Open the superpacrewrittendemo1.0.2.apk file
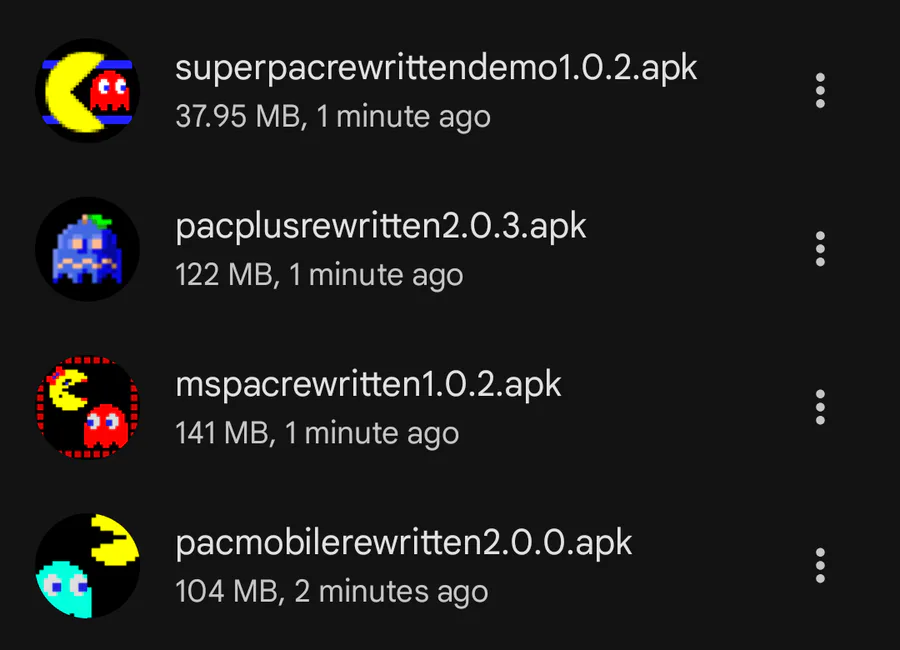Screen dimensions: 900x650 [x=436, y=68]
